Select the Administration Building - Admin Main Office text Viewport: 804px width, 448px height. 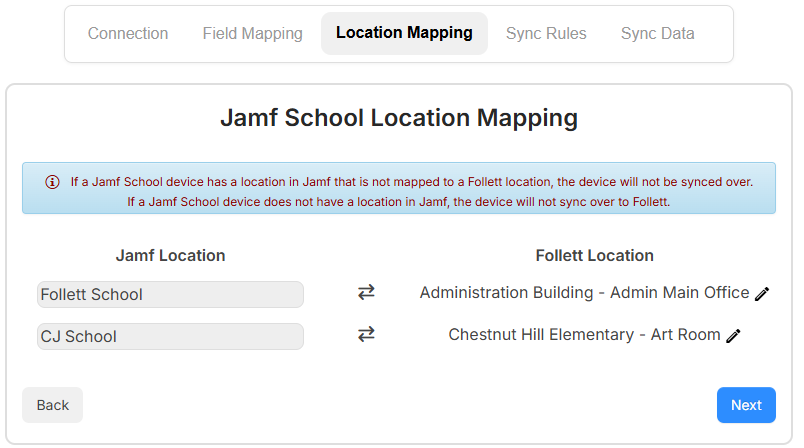585,292
